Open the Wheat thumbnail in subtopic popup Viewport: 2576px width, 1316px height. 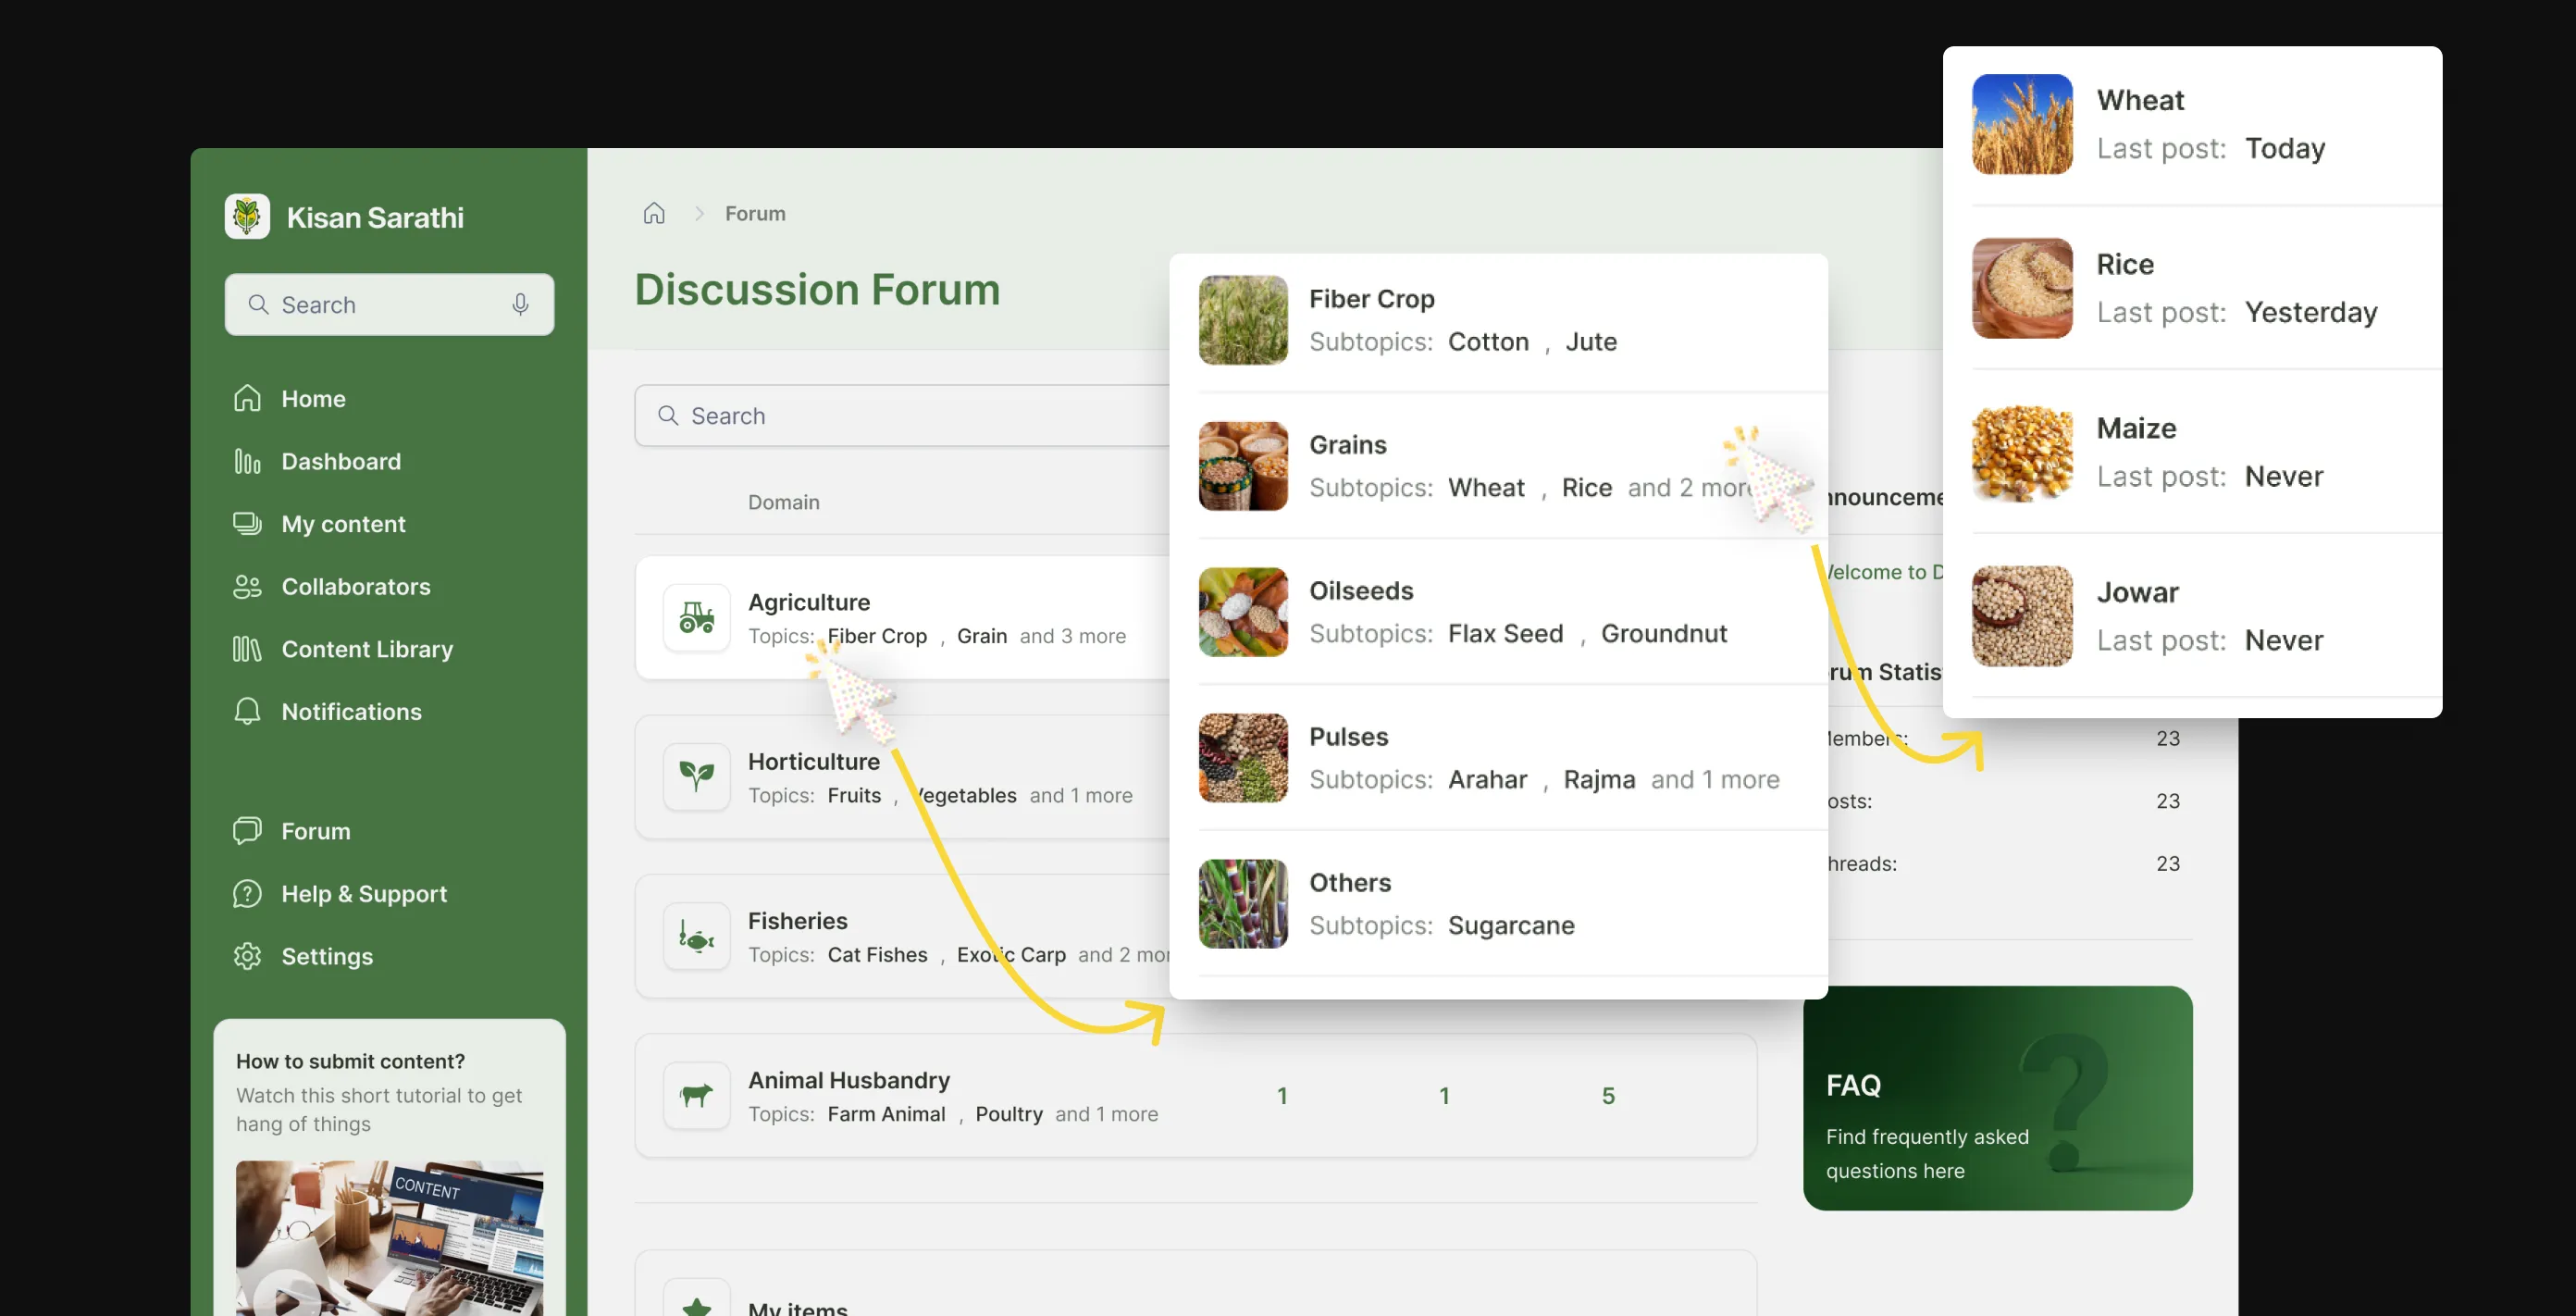[x=2022, y=124]
